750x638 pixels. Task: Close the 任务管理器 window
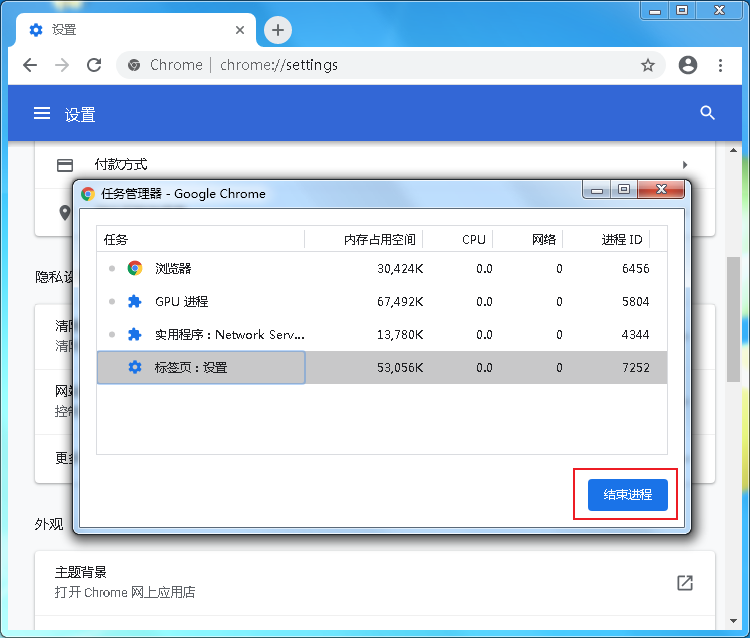click(661, 189)
